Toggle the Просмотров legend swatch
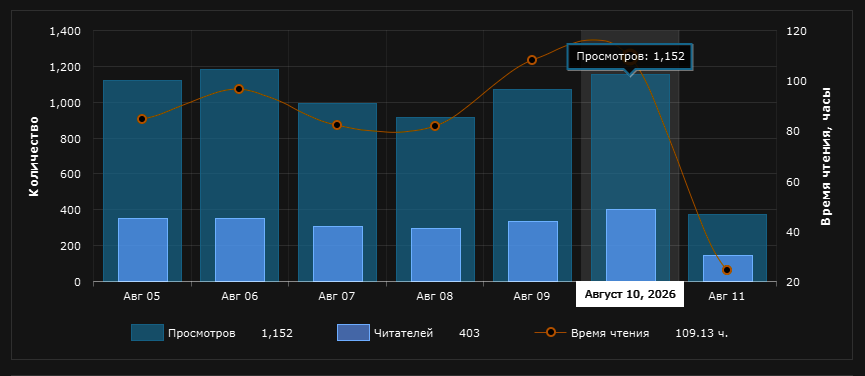 (147, 333)
